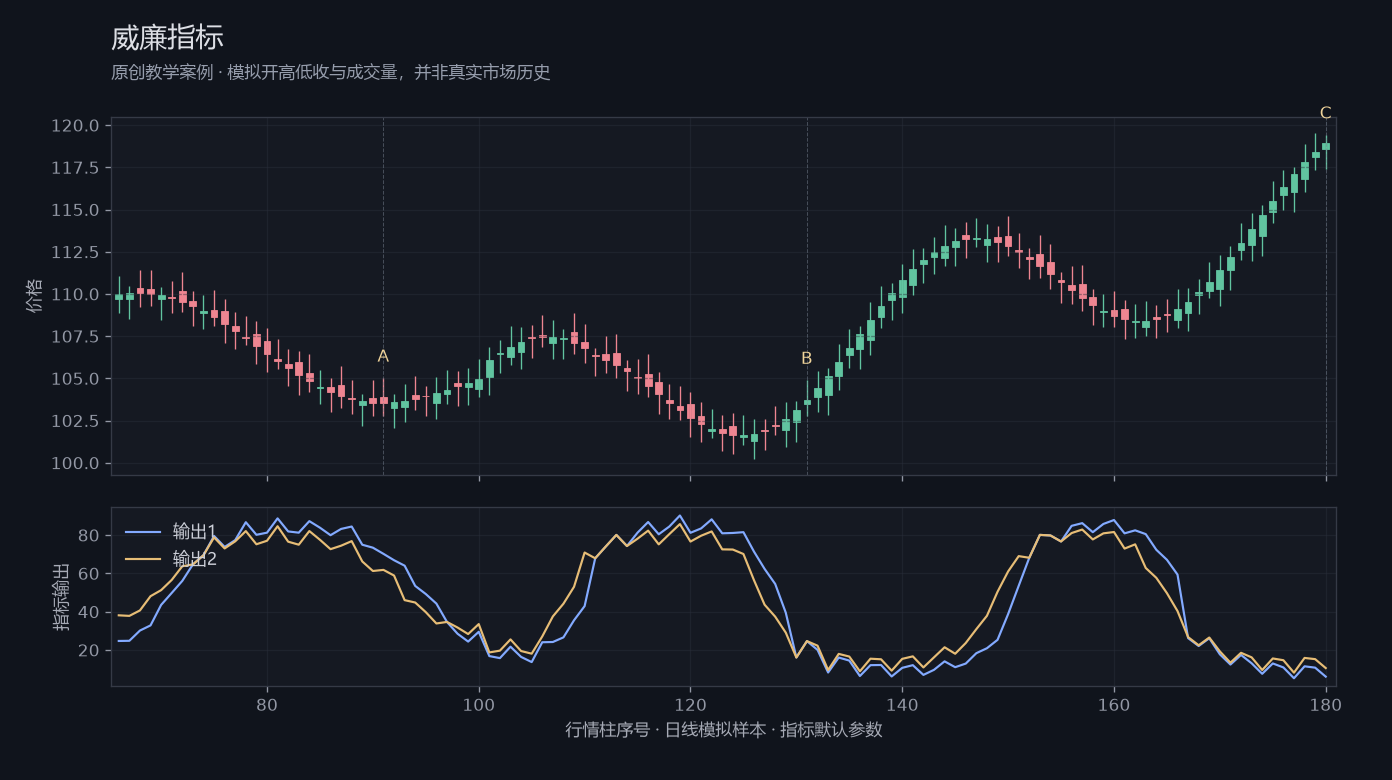The height and width of the screenshot is (780, 1392).
Task: Pick the 112.5 price tick label
Action: pos(76,252)
